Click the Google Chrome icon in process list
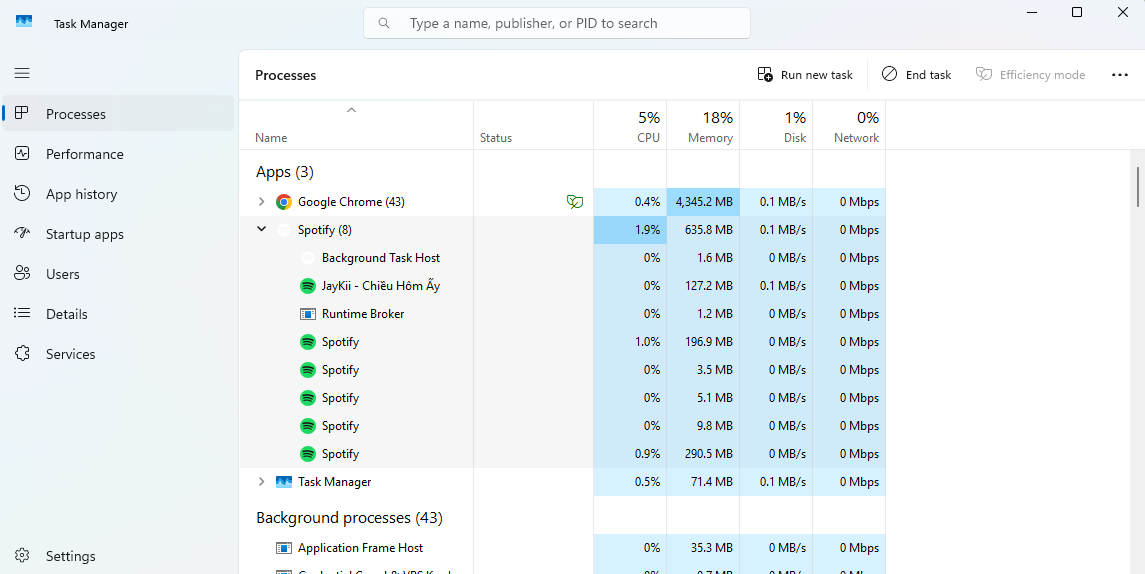Viewport: 1145px width, 574px height. tap(284, 202)
